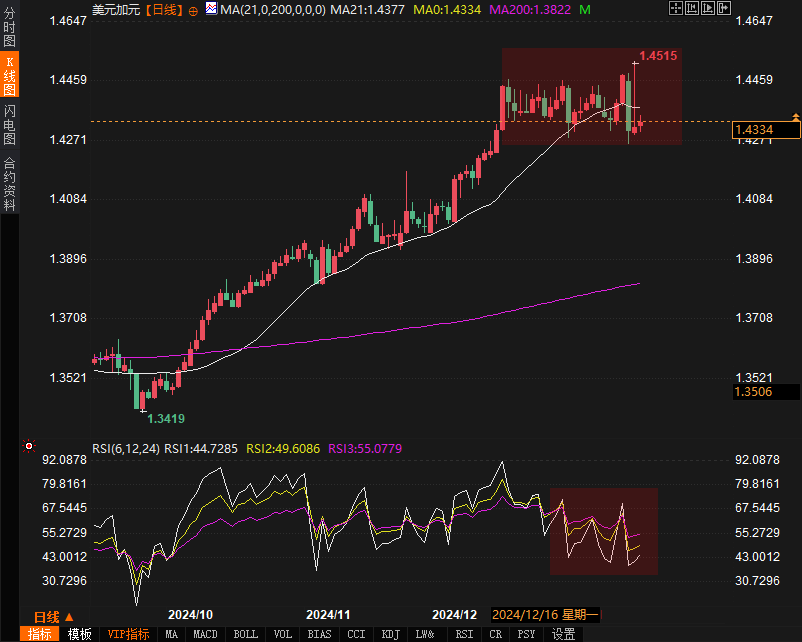
Task: Open MA(21,0,200,0,0,0) parameter settings
Action: (x=272, y=9)
